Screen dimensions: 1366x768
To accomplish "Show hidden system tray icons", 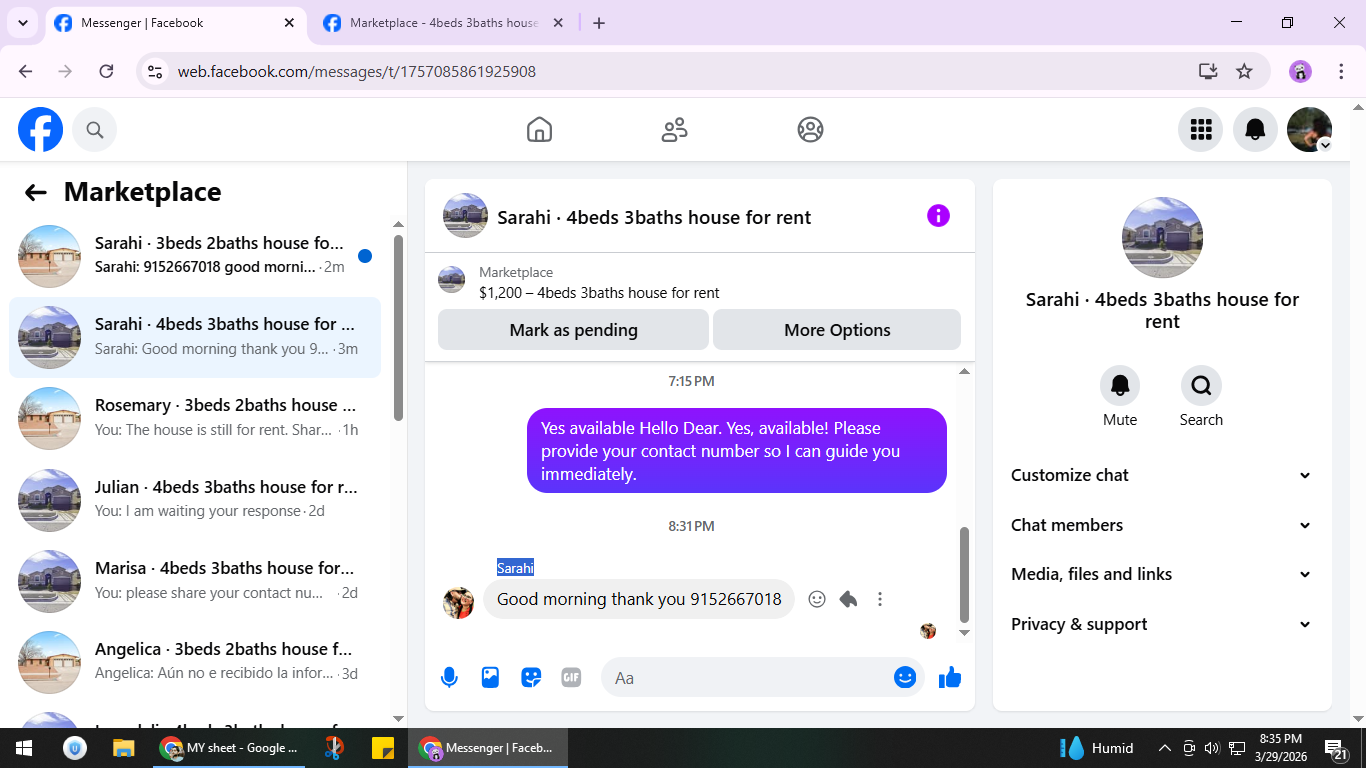I will [x=1164, y=748].
